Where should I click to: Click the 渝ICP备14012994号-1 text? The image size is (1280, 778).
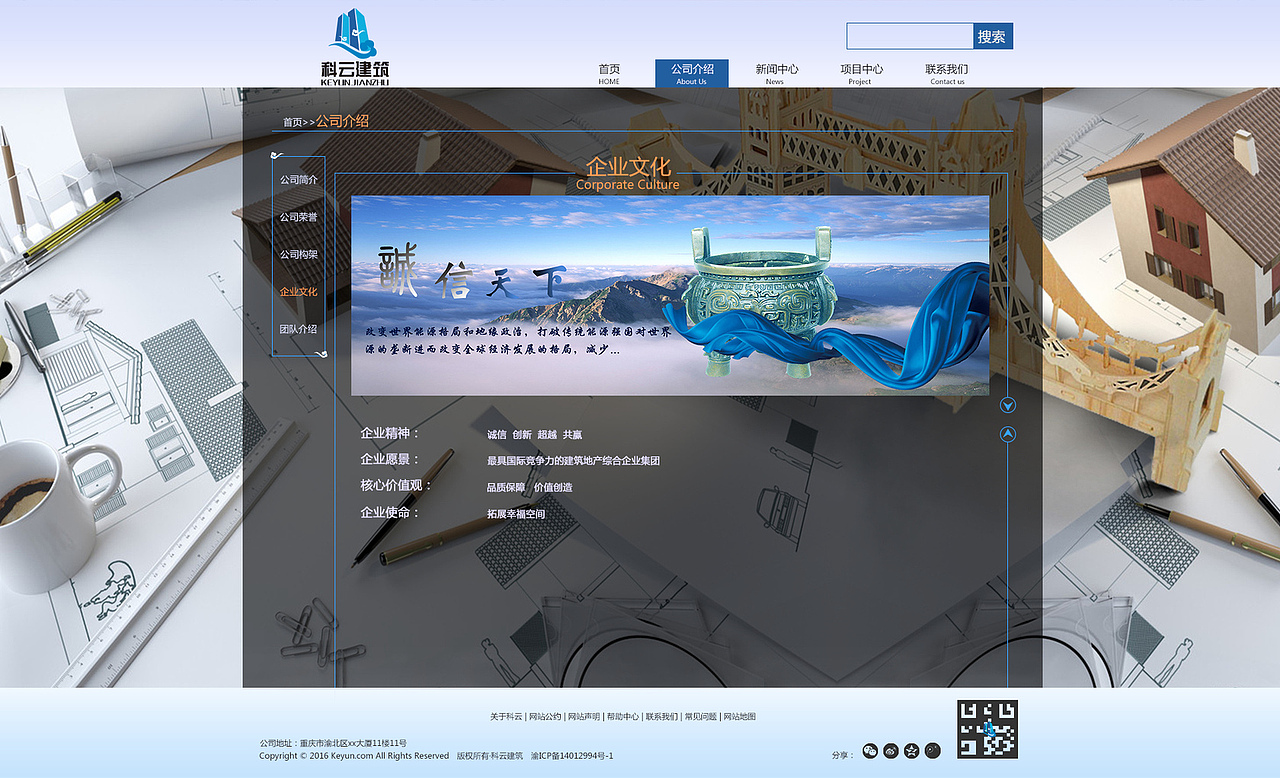coord(572,756)
